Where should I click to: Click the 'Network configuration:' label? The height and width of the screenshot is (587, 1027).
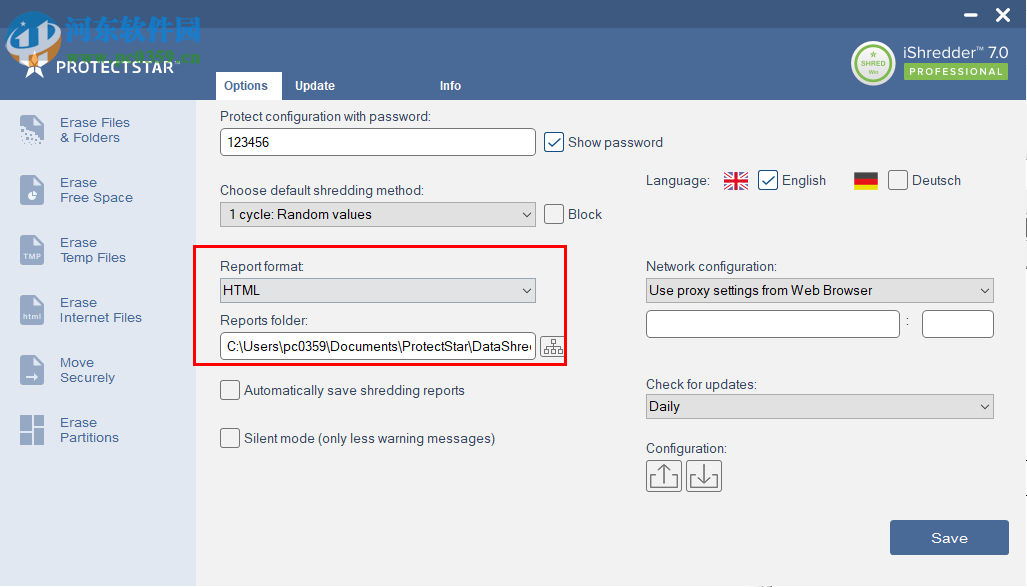(711, 267)
